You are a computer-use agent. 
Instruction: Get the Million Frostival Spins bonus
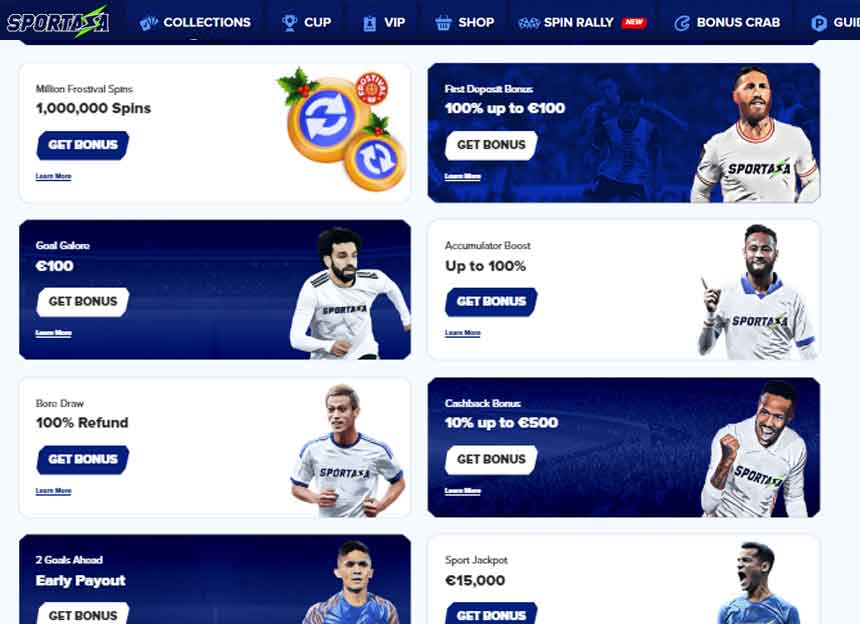click(x=83, y=145)
